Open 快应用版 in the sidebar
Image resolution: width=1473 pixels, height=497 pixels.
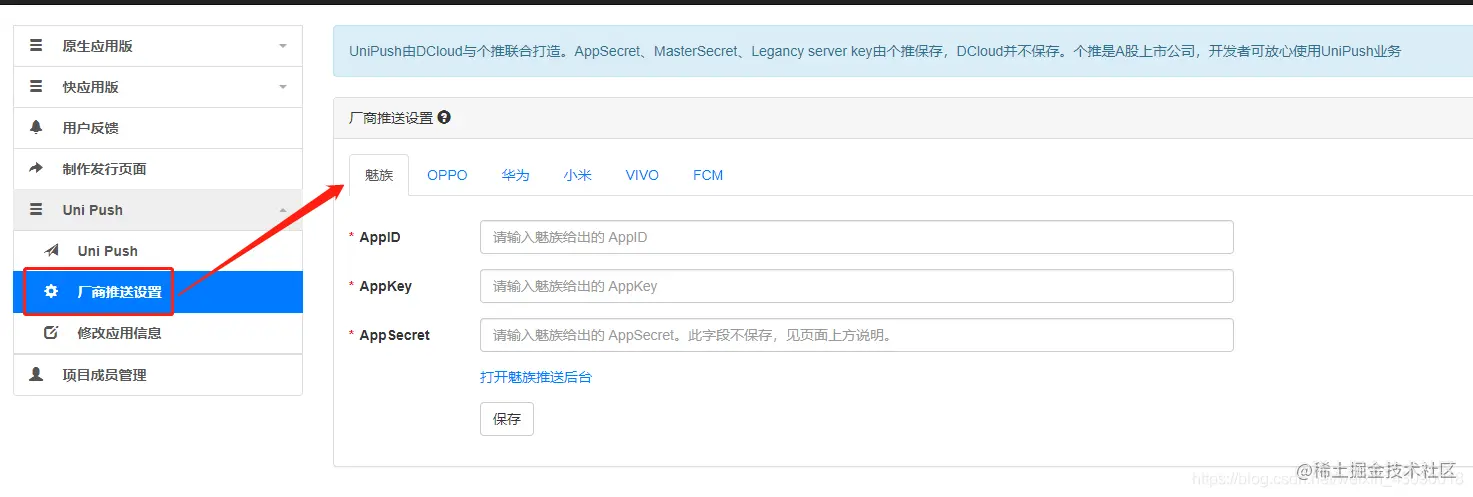(158, 87)
